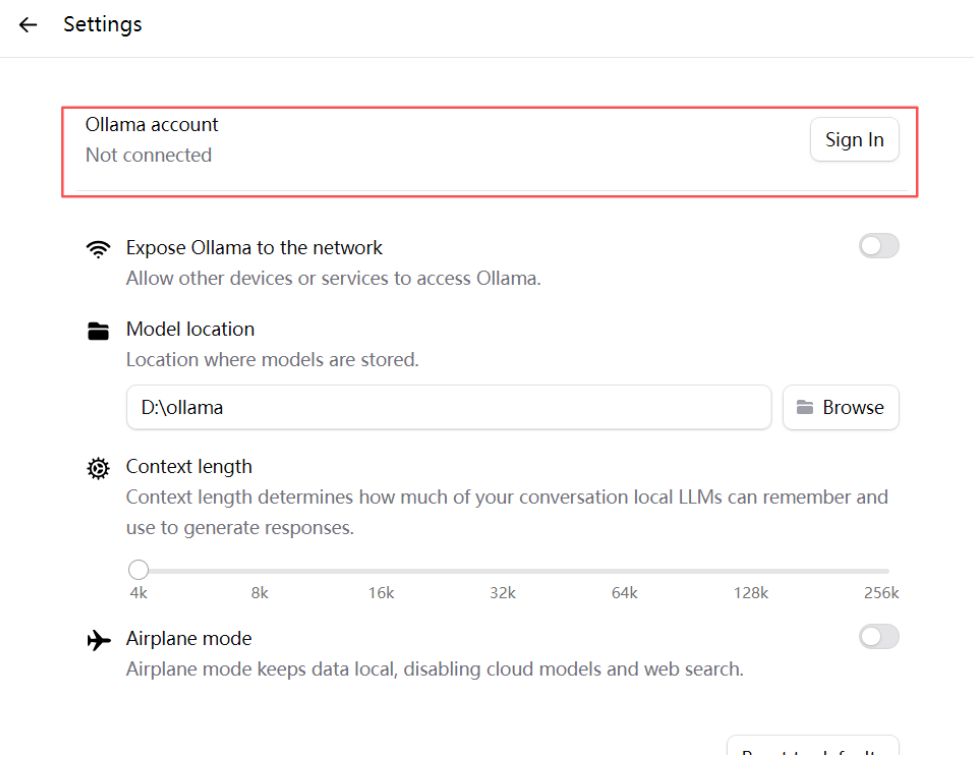This screenshot has width=974, height=776.
Task: Click the Not connected status text
Action: pyautogui.click(x=148, y=155)
